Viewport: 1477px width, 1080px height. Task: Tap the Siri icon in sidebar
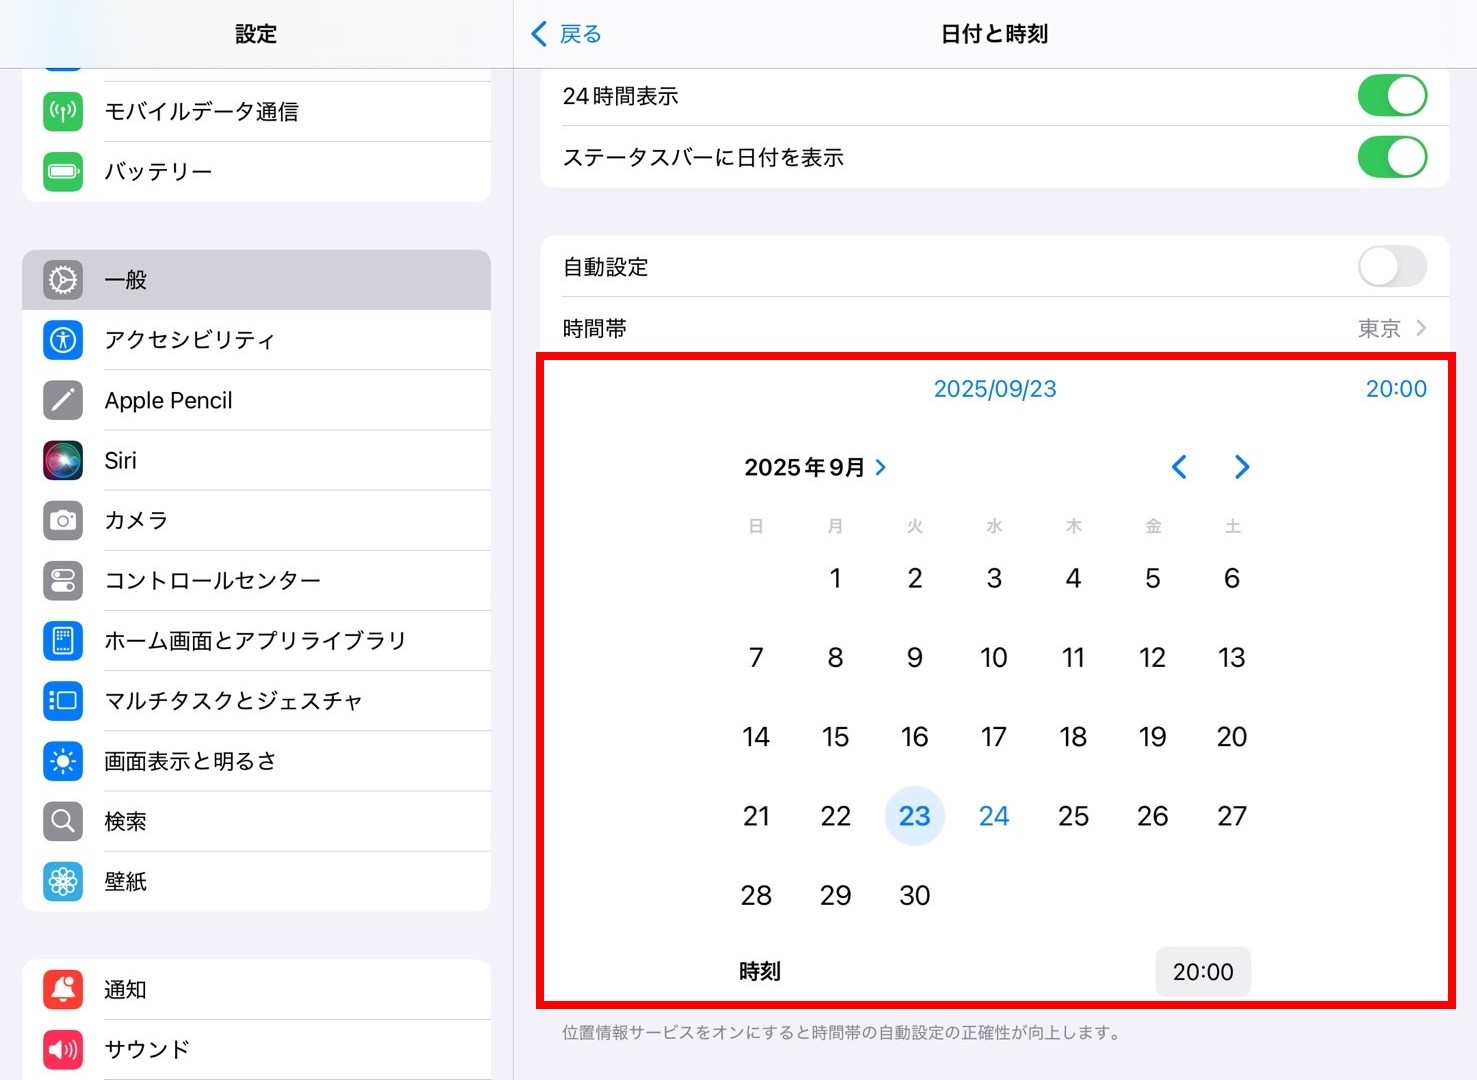(63, 461)
